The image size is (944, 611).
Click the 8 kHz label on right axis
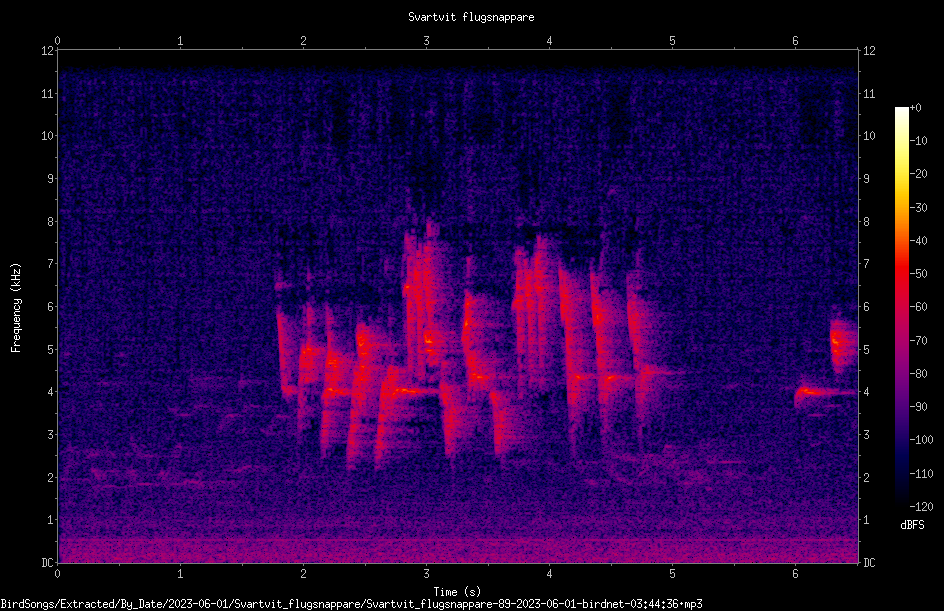[x=866, y=222]
